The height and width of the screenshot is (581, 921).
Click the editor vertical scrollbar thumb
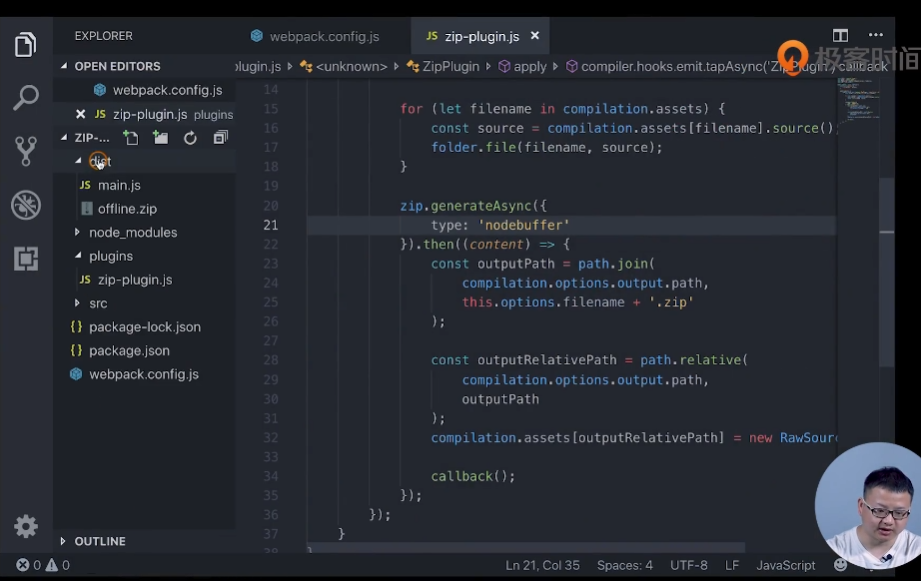pyautogui.click(x=887, y=271)
